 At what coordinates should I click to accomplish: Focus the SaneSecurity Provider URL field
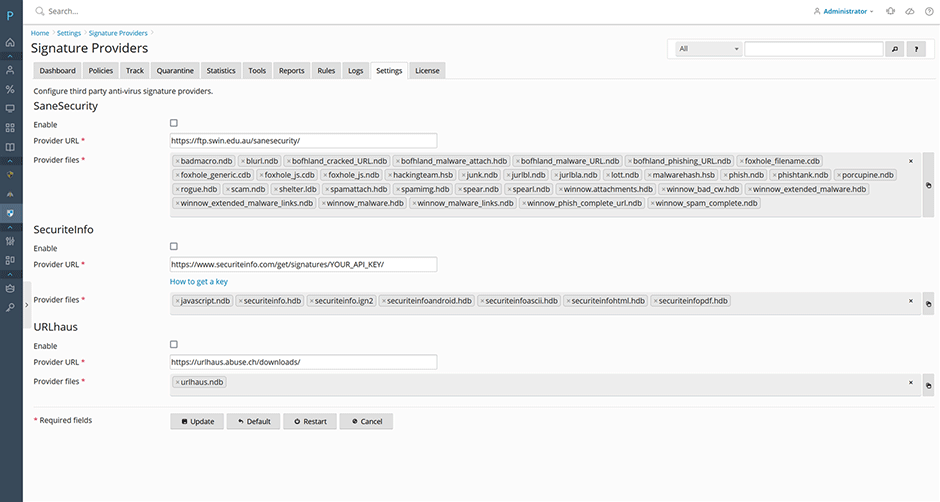[x=303, y=141]
